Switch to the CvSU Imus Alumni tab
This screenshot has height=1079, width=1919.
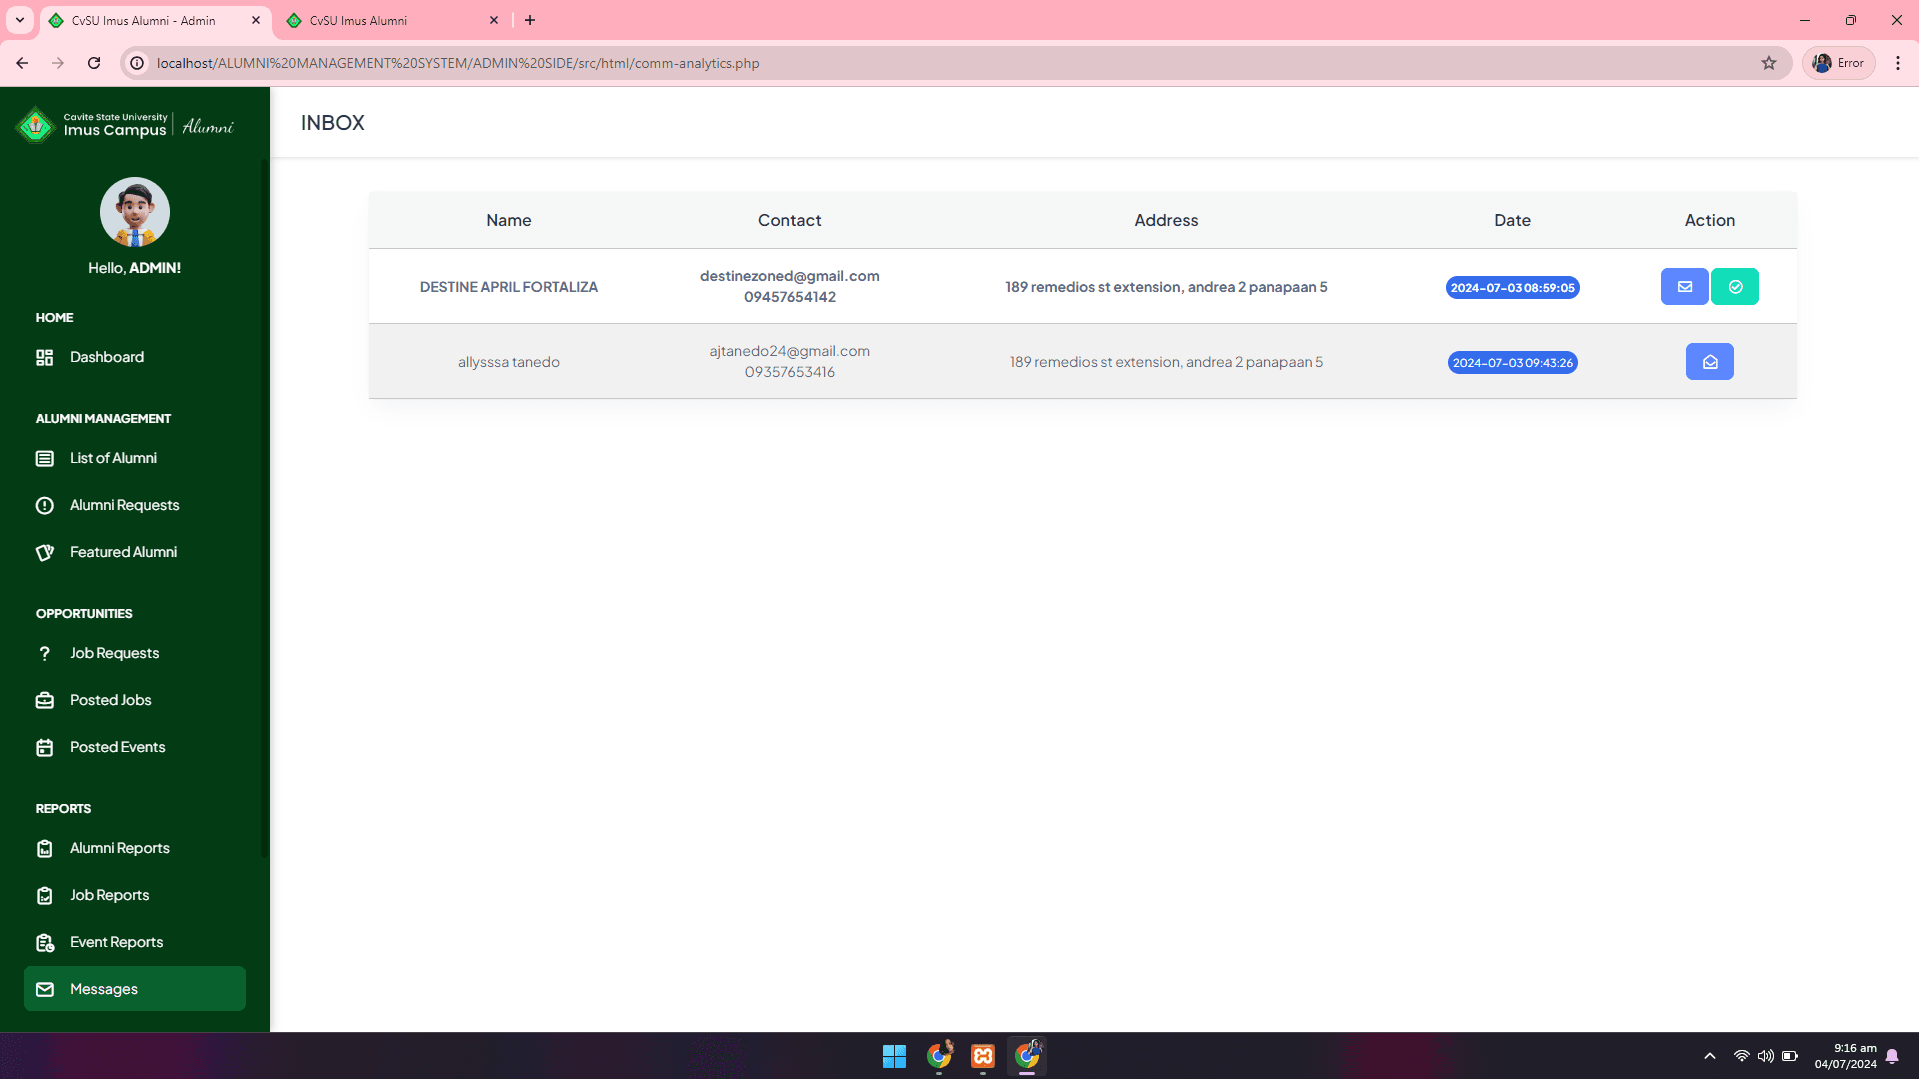392,20
